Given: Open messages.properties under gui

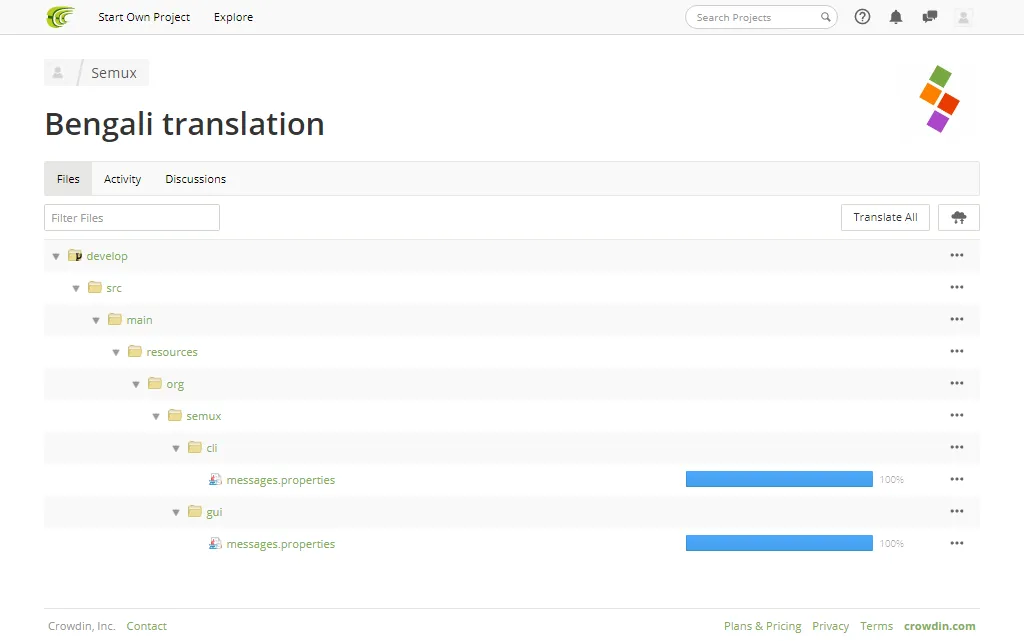Looking at the screenshot, I should coord(281,544).
